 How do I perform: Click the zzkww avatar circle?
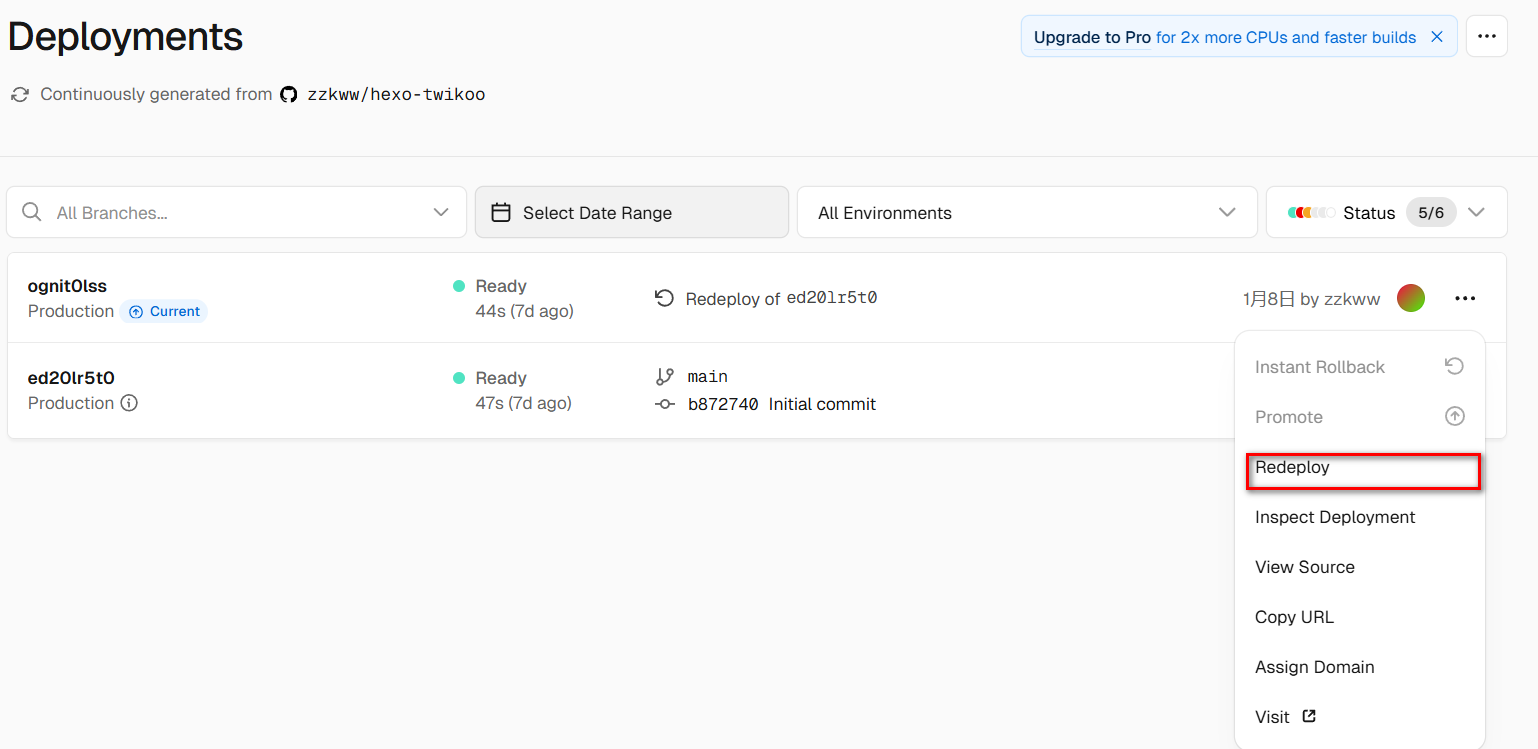pos(1411,298)
